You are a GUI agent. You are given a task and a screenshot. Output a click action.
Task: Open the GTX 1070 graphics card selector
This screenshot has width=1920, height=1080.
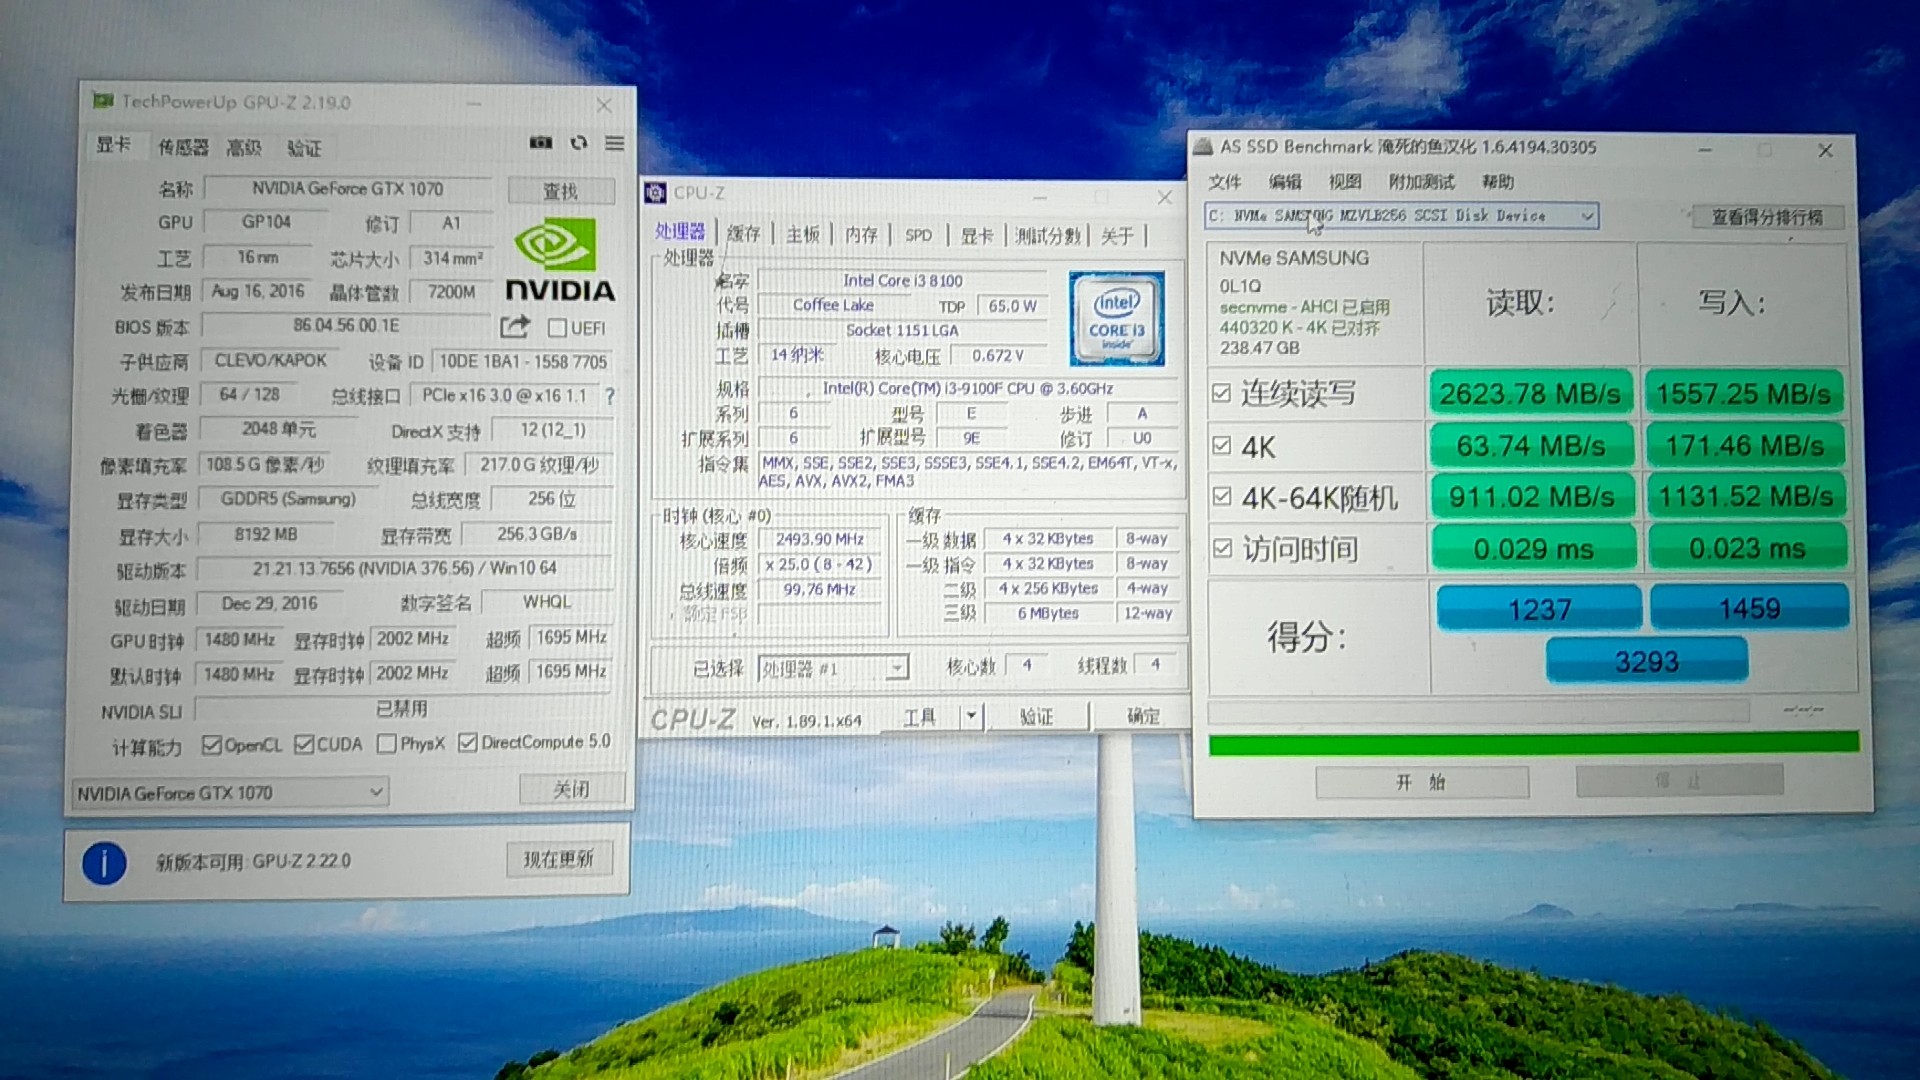(x=376, y=791)
